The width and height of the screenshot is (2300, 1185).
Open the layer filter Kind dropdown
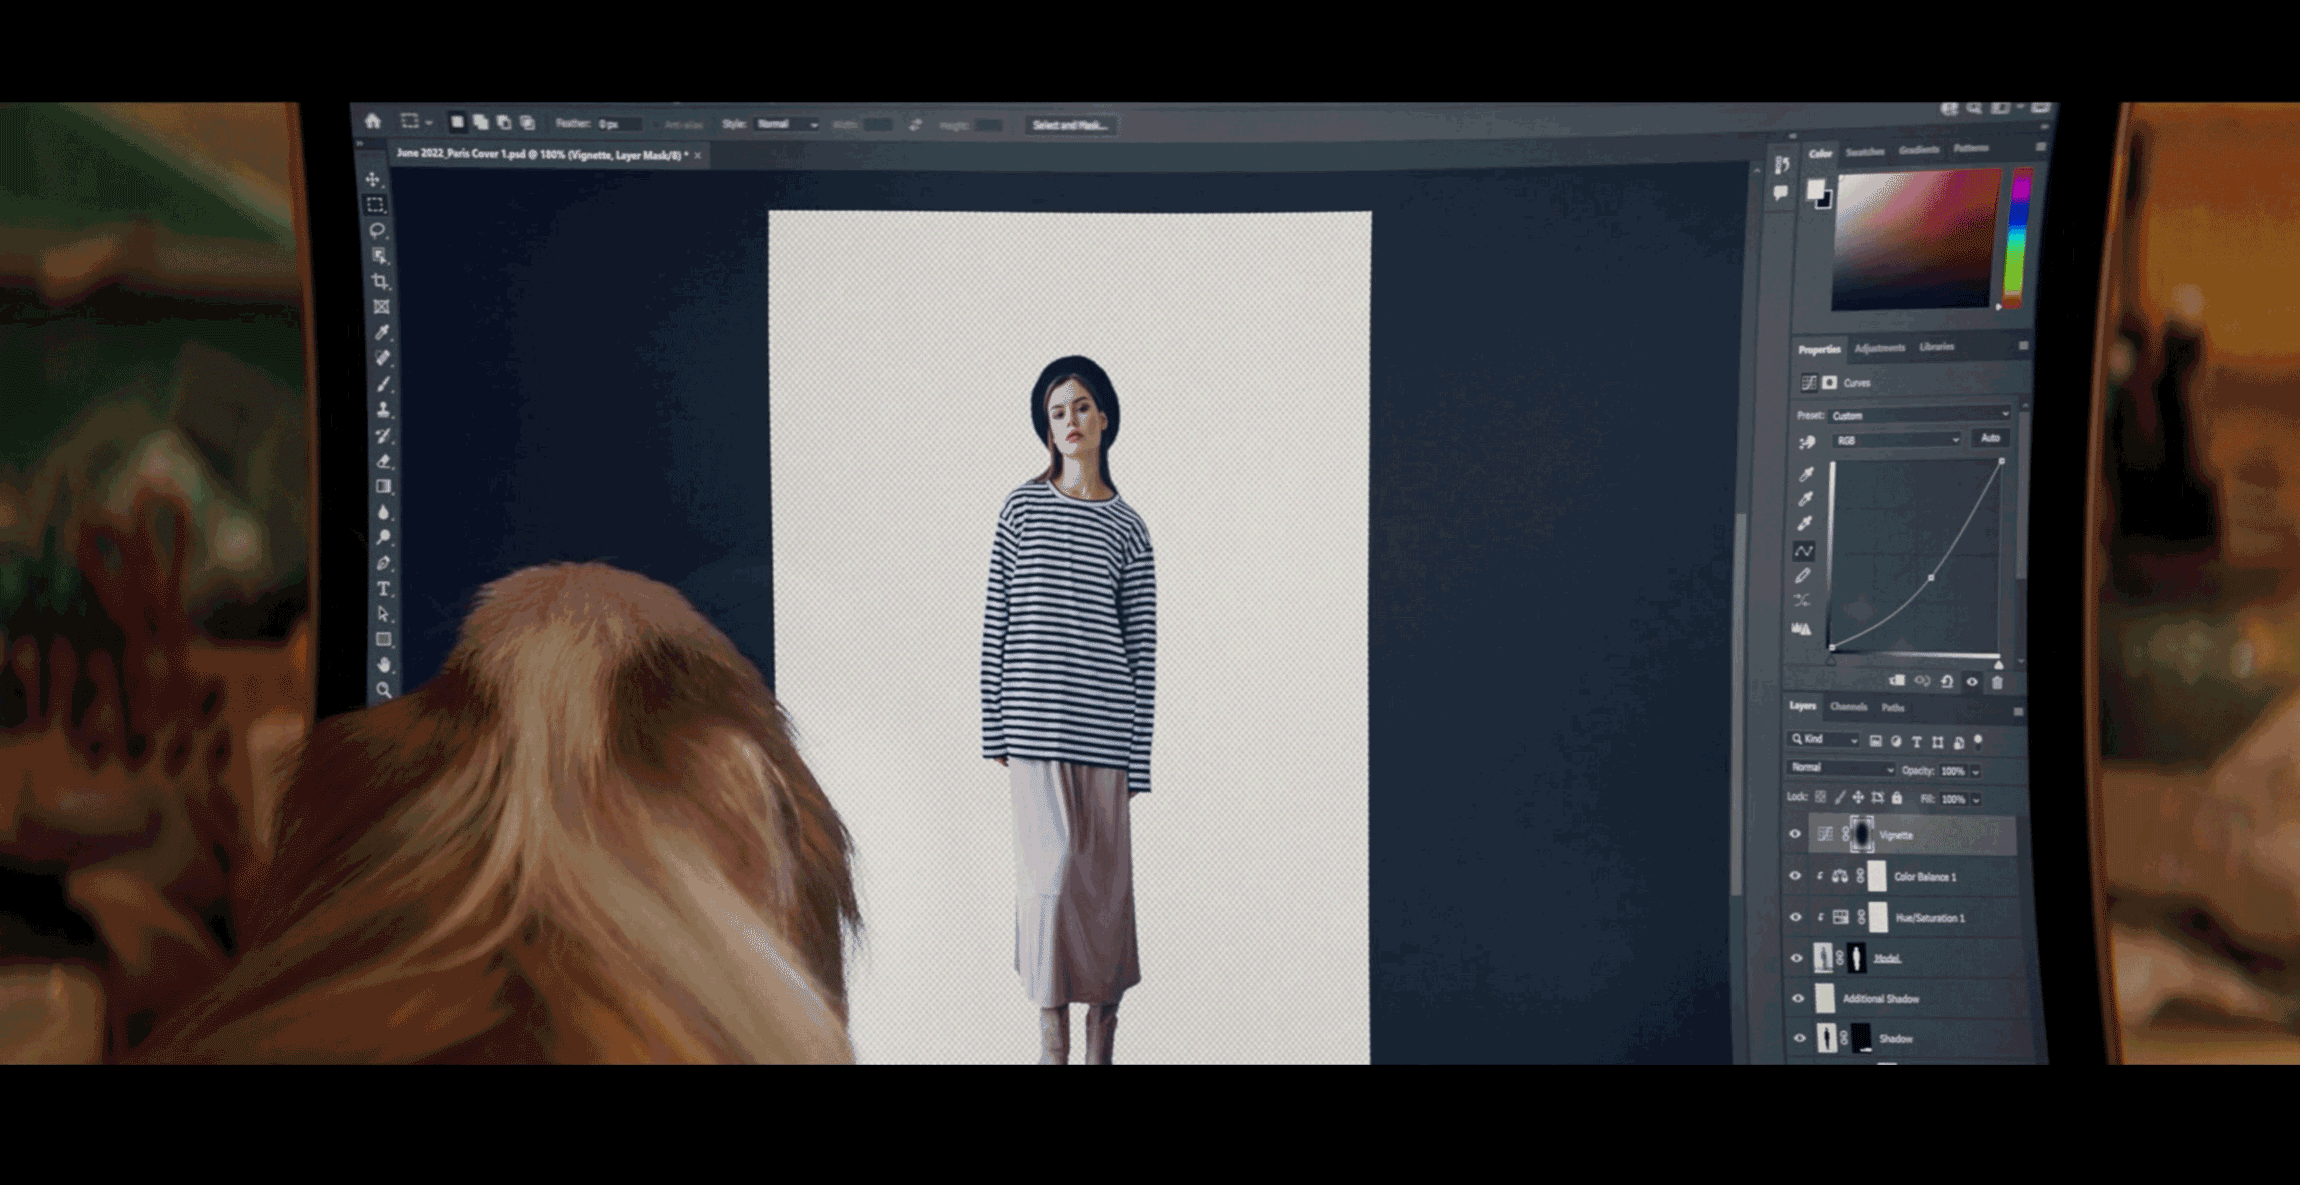[1823, 740]
